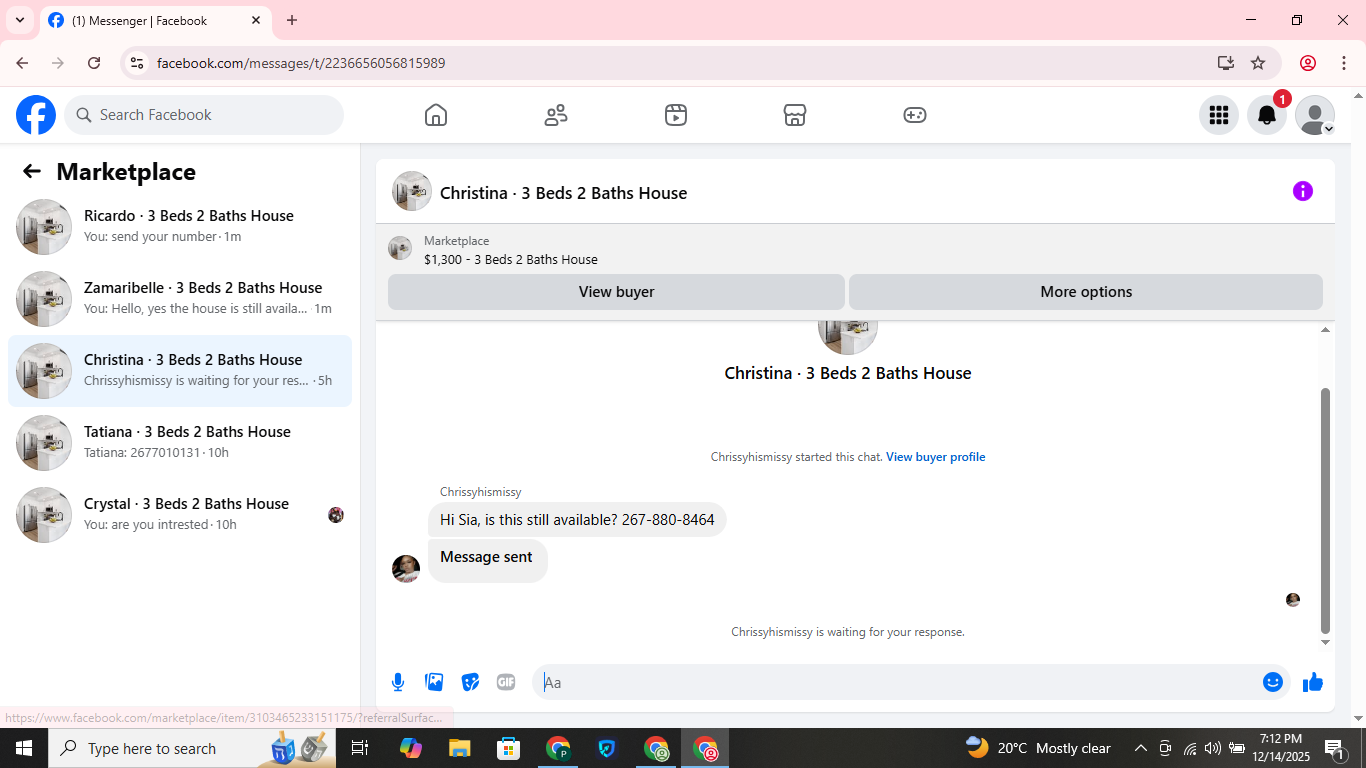Screen dimensions: 1366x768
Task: Click the listing thumbnail in Marketplace bar
Action: tap(400, 248)
